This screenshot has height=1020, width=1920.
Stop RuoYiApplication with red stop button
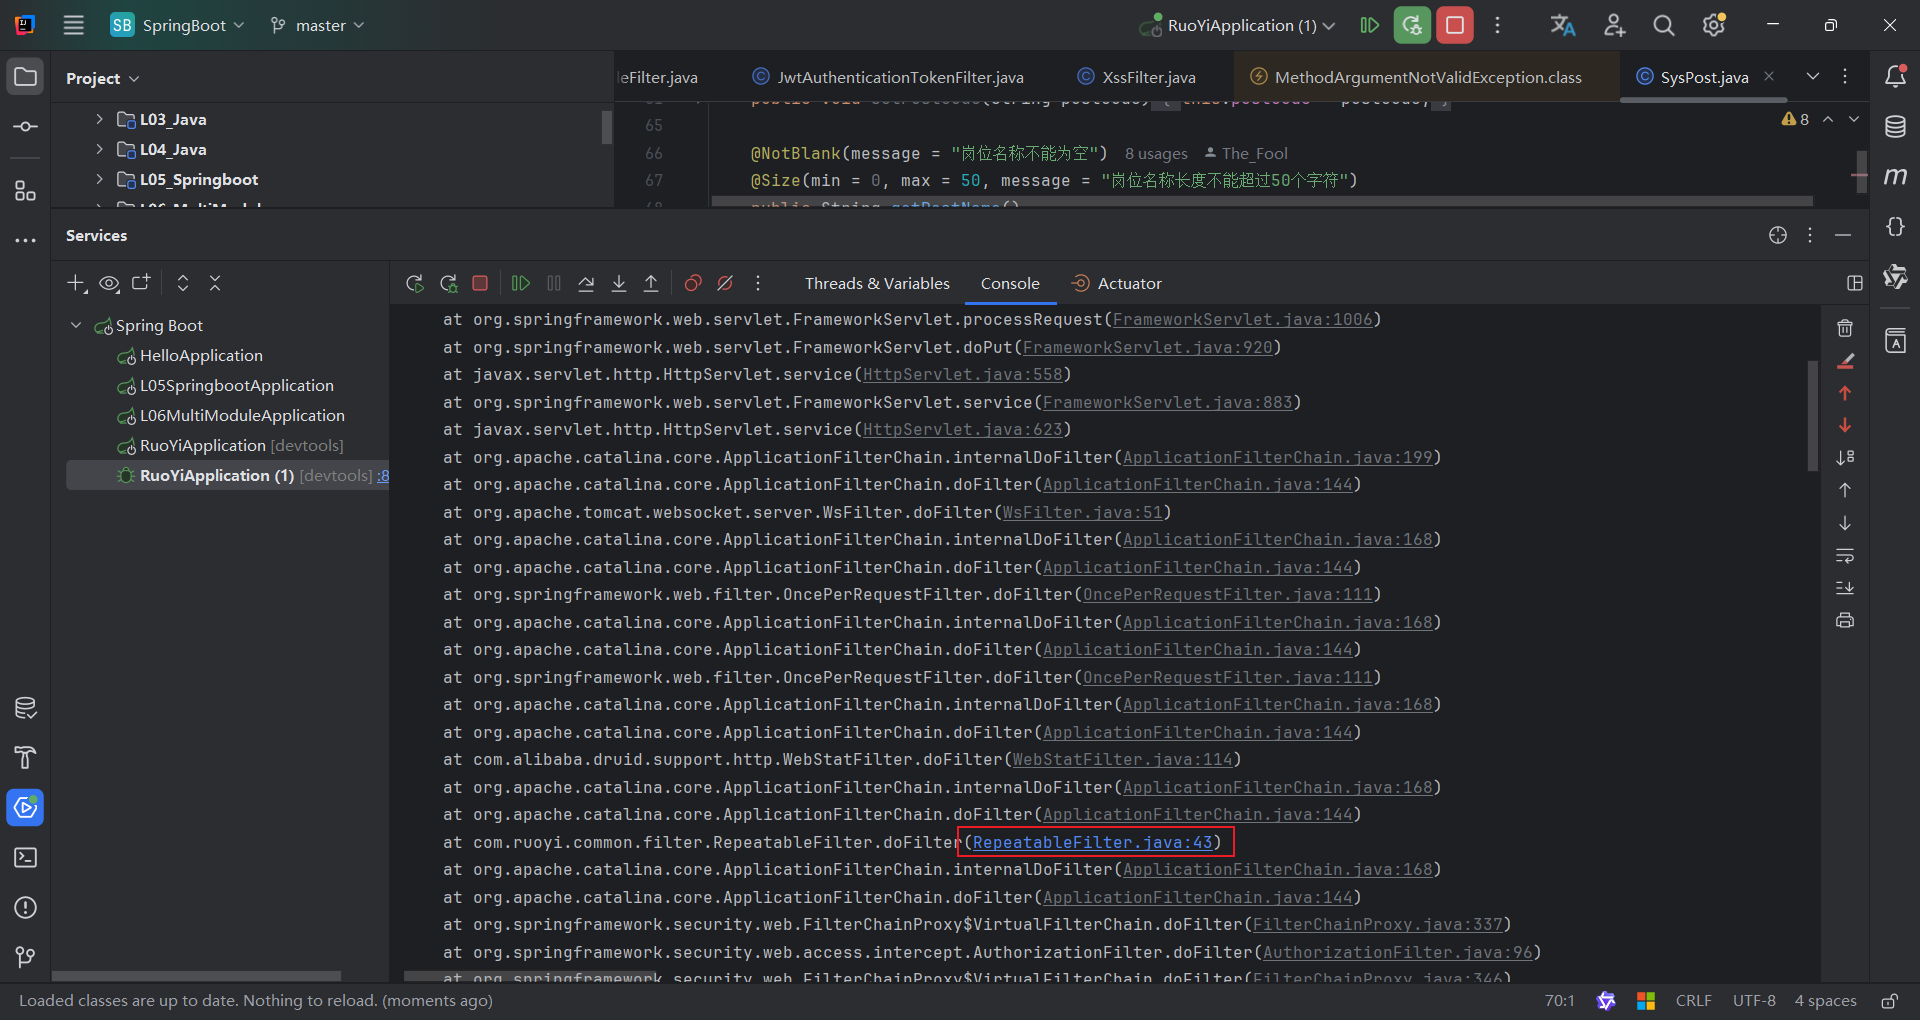tap(1455, 25)
